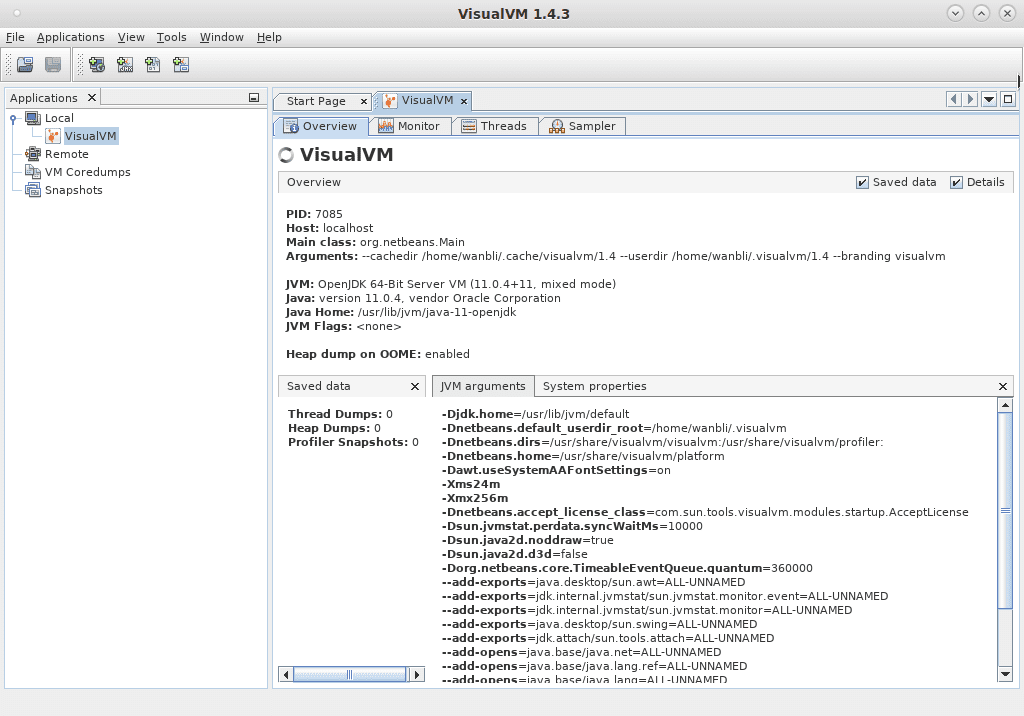Click the horizontal scrollbar thumb under Saved data
1024x716 pixels.
pos(349,674)
